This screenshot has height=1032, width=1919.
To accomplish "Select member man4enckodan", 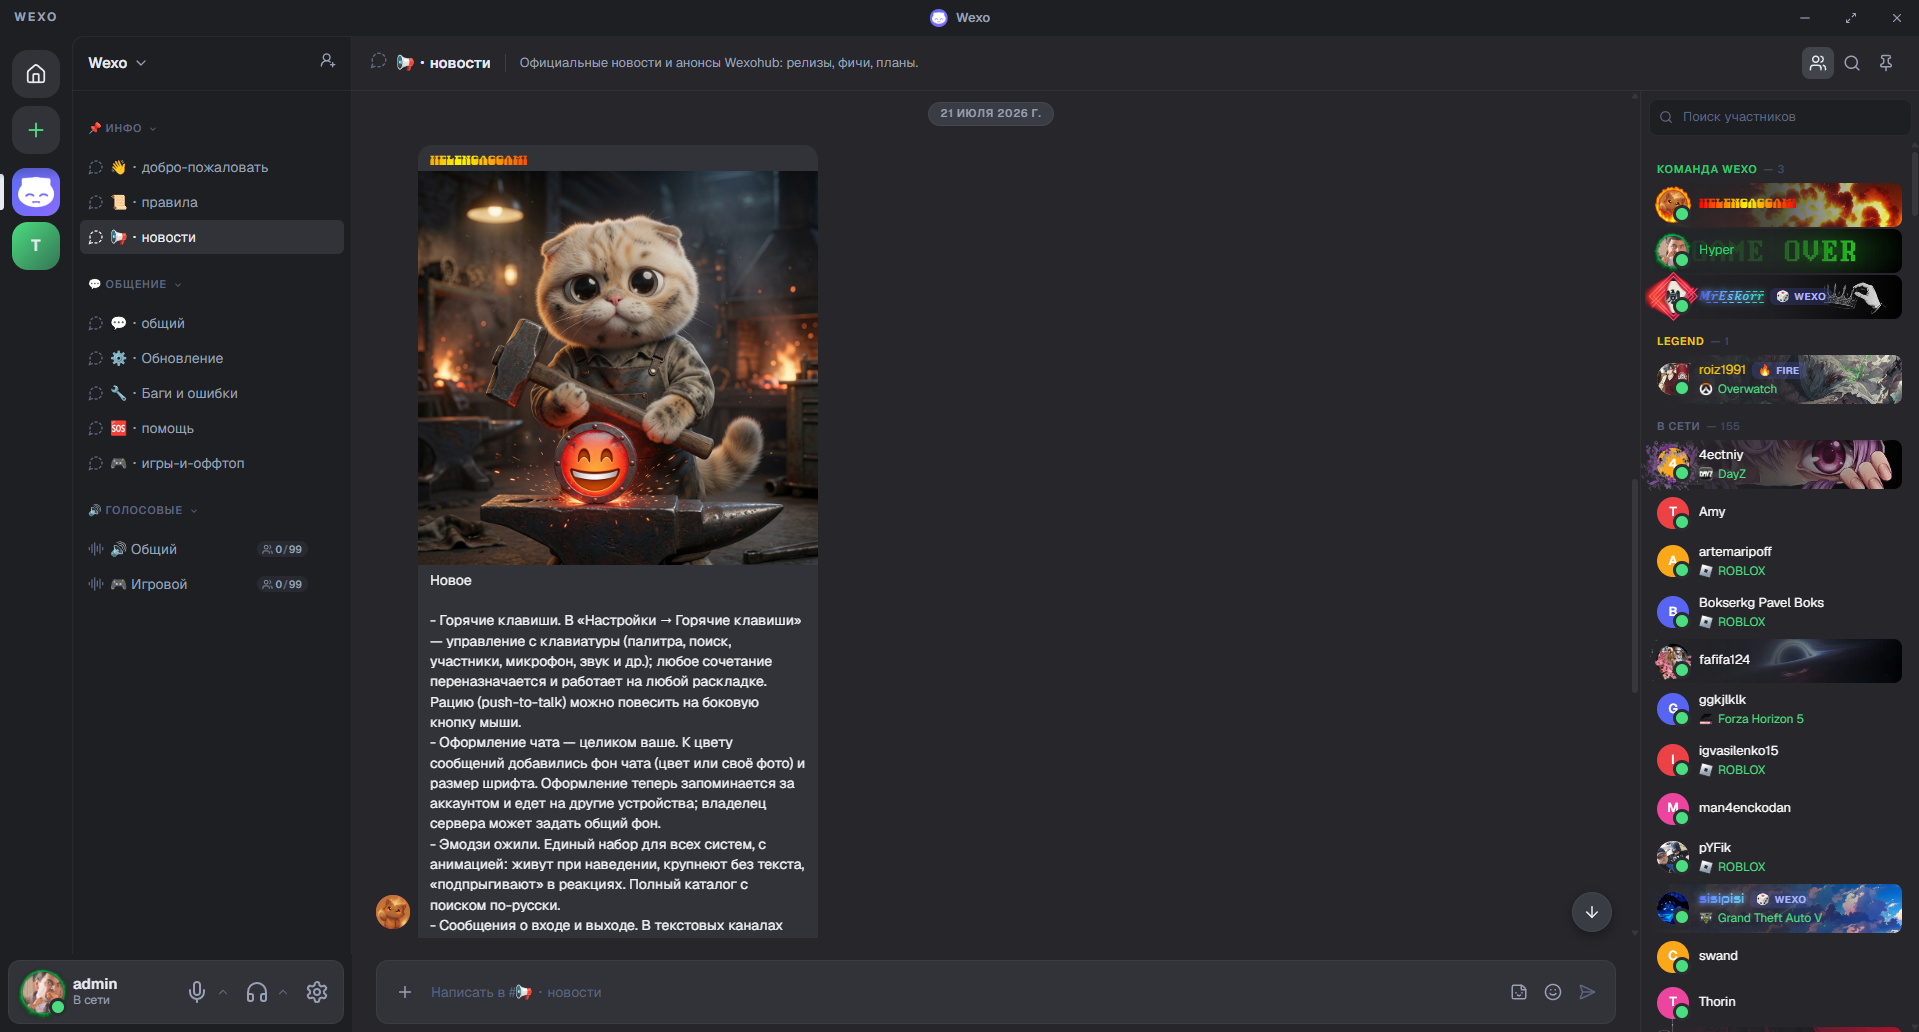I will [1776, 808].
